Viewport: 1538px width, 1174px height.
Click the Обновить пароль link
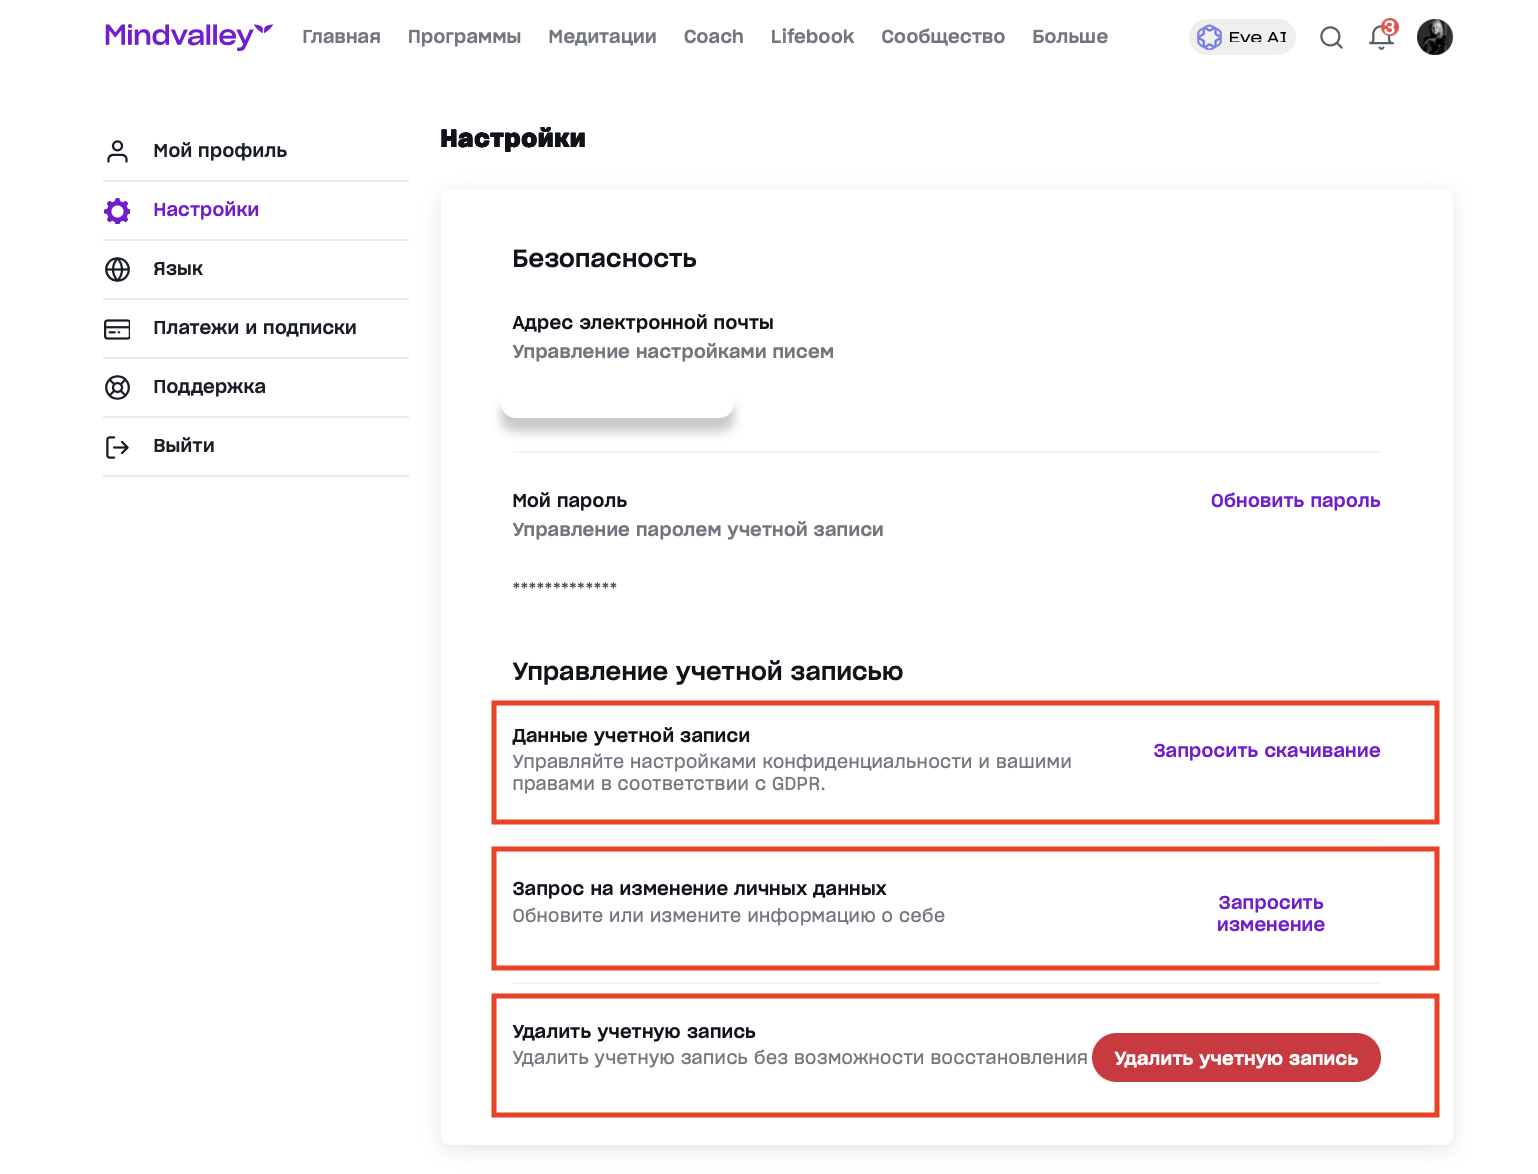(1295, 501)
